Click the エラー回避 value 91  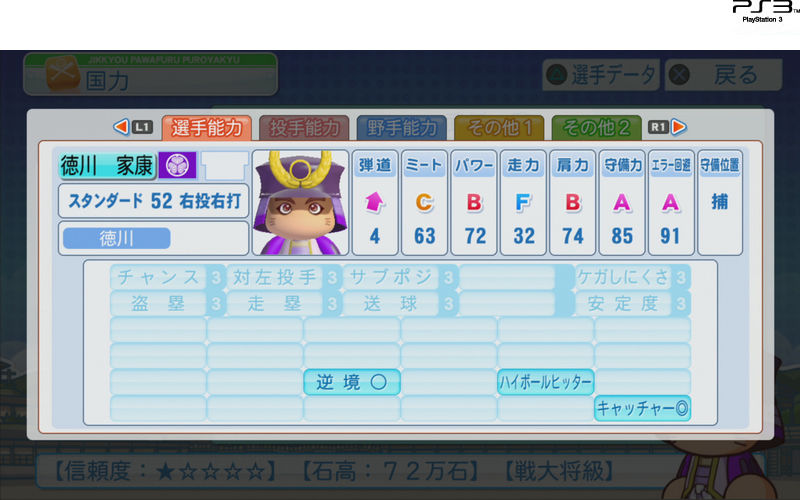coord(670,236)
